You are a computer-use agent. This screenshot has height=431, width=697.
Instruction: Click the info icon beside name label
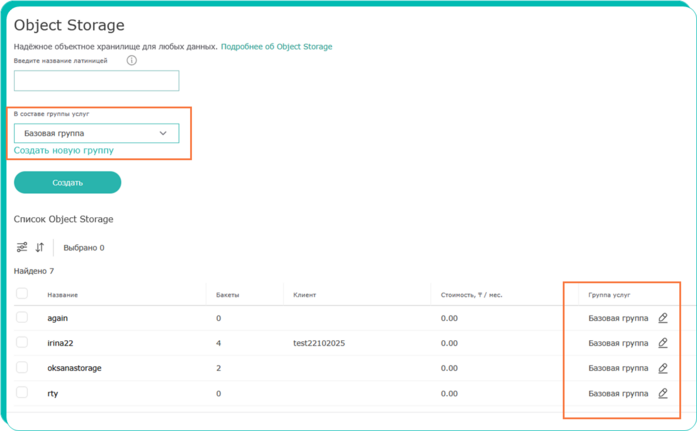click(x=132, y=61)
